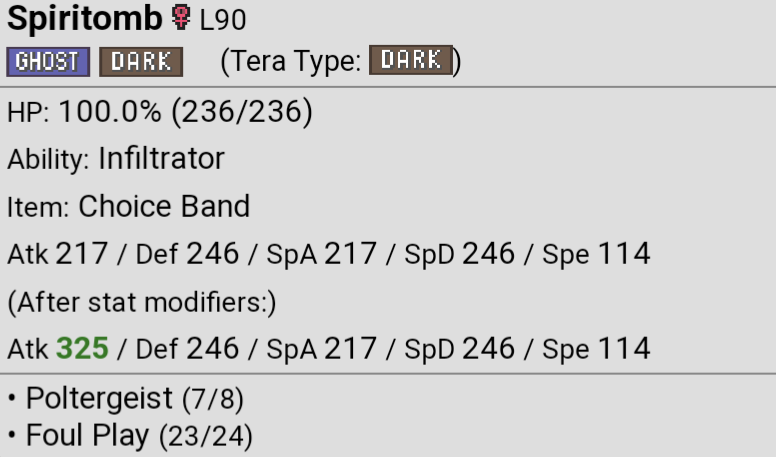Click the Foul Play PP count 23/24
776x457 pixels.
pos(206,436)
